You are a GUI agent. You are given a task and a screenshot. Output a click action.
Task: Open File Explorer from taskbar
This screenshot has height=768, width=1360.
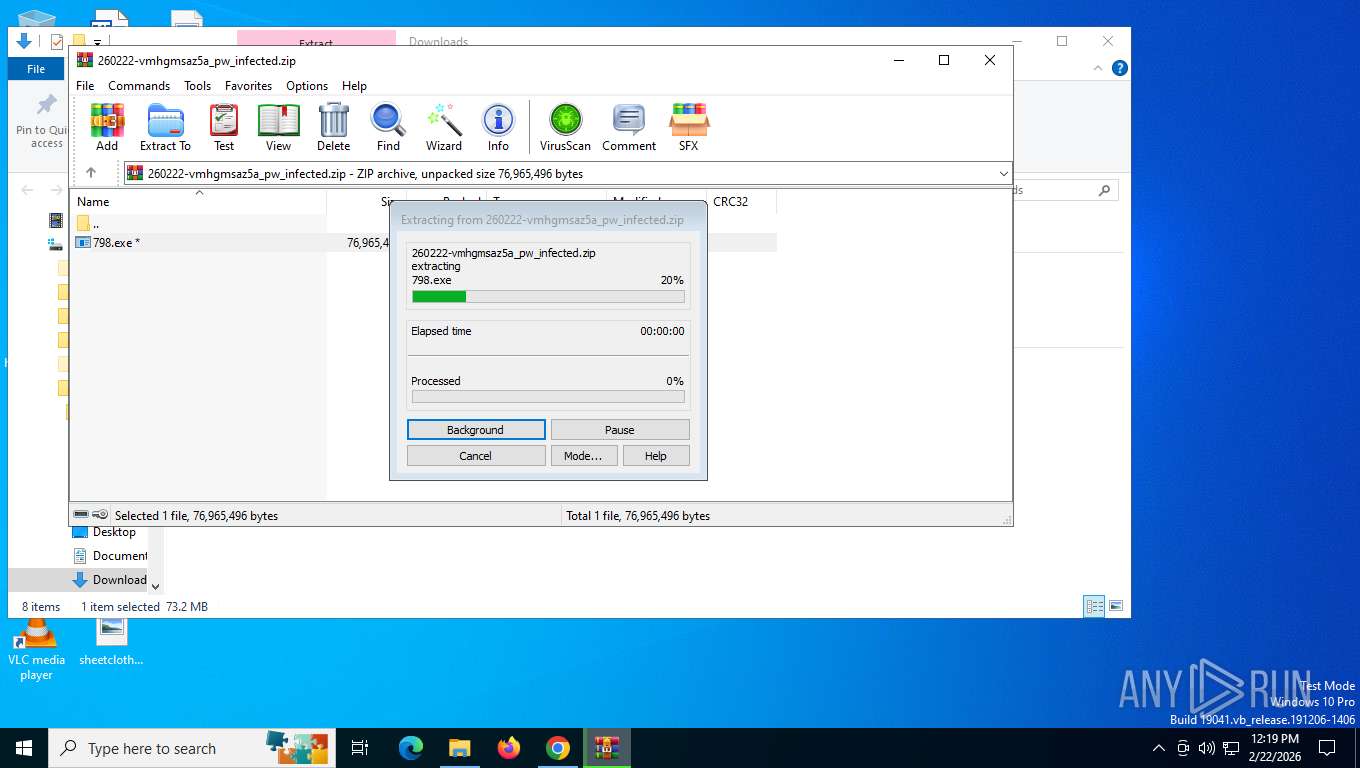pos(459,748)
